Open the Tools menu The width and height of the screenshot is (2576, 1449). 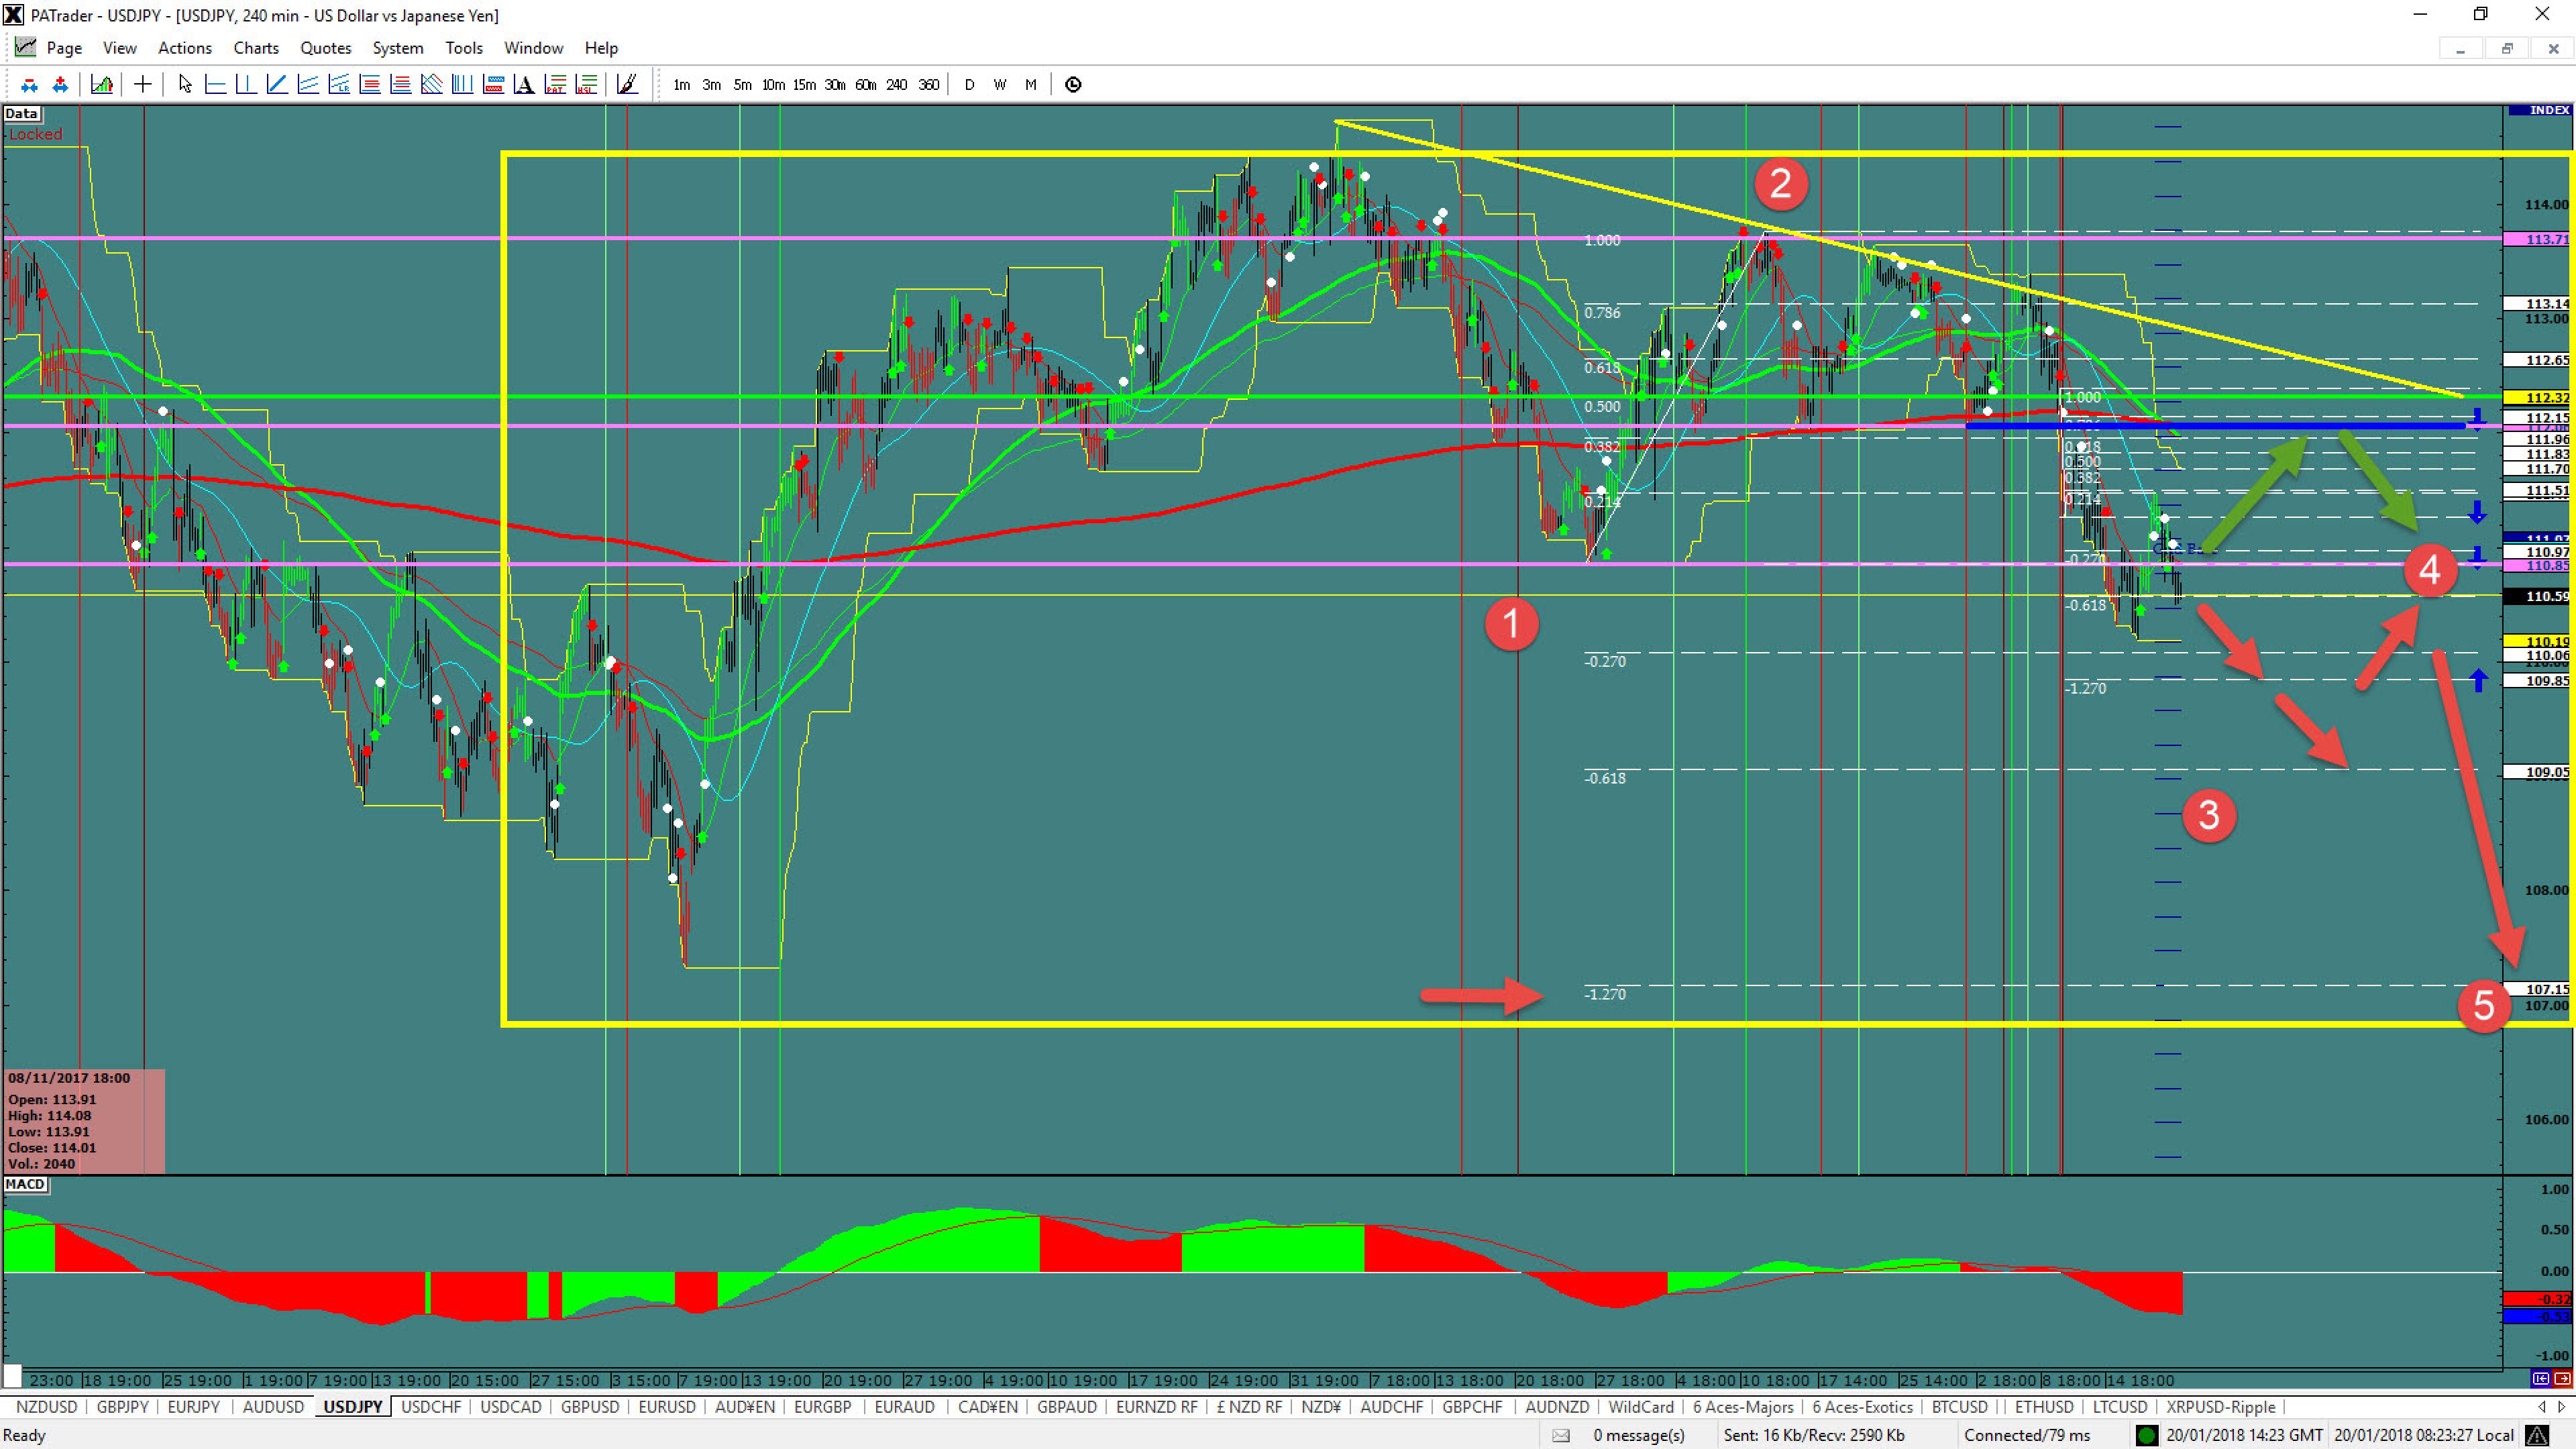[464, 48]
